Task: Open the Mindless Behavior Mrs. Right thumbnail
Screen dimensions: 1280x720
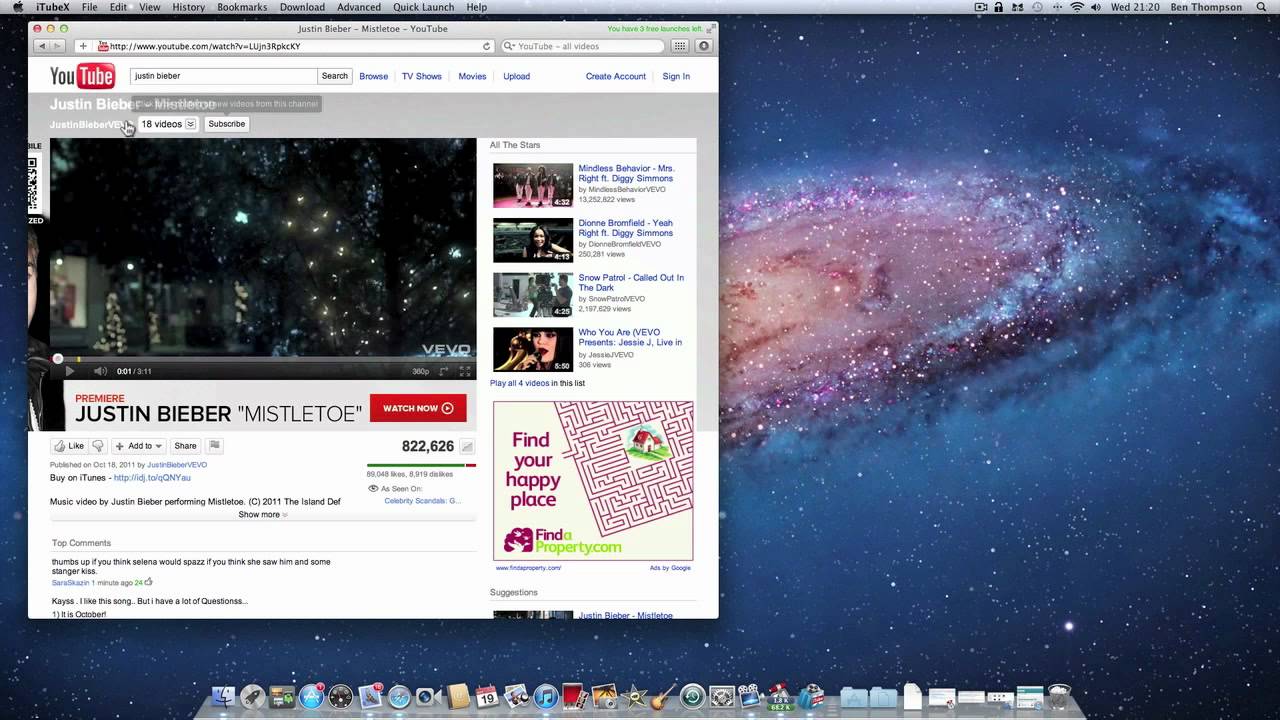Action: pos(533,185)
